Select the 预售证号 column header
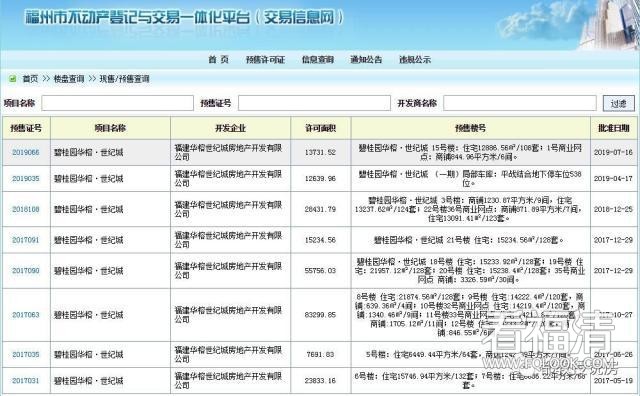640x396 pixels. click(x=26, y=128)
